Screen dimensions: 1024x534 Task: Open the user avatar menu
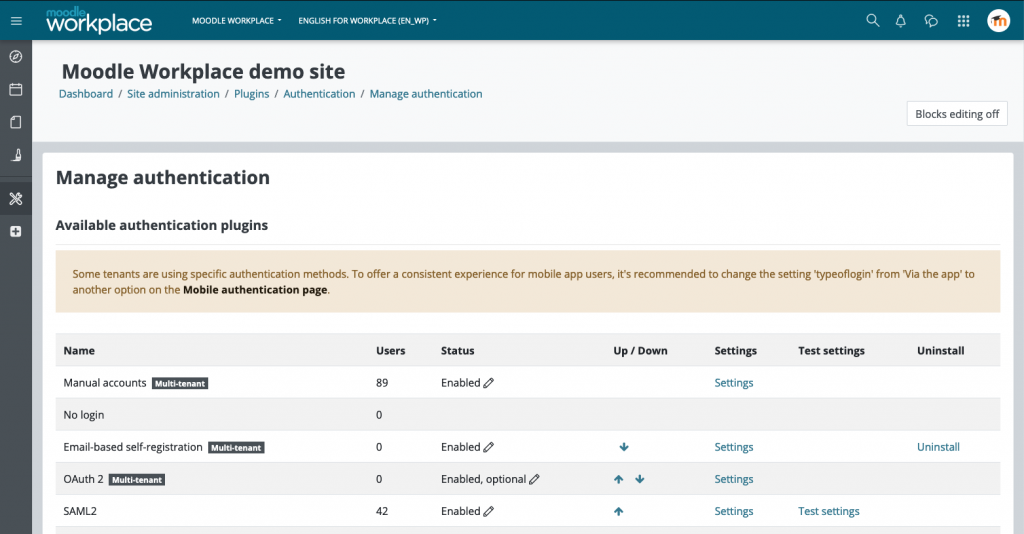[x=999, y=21]
